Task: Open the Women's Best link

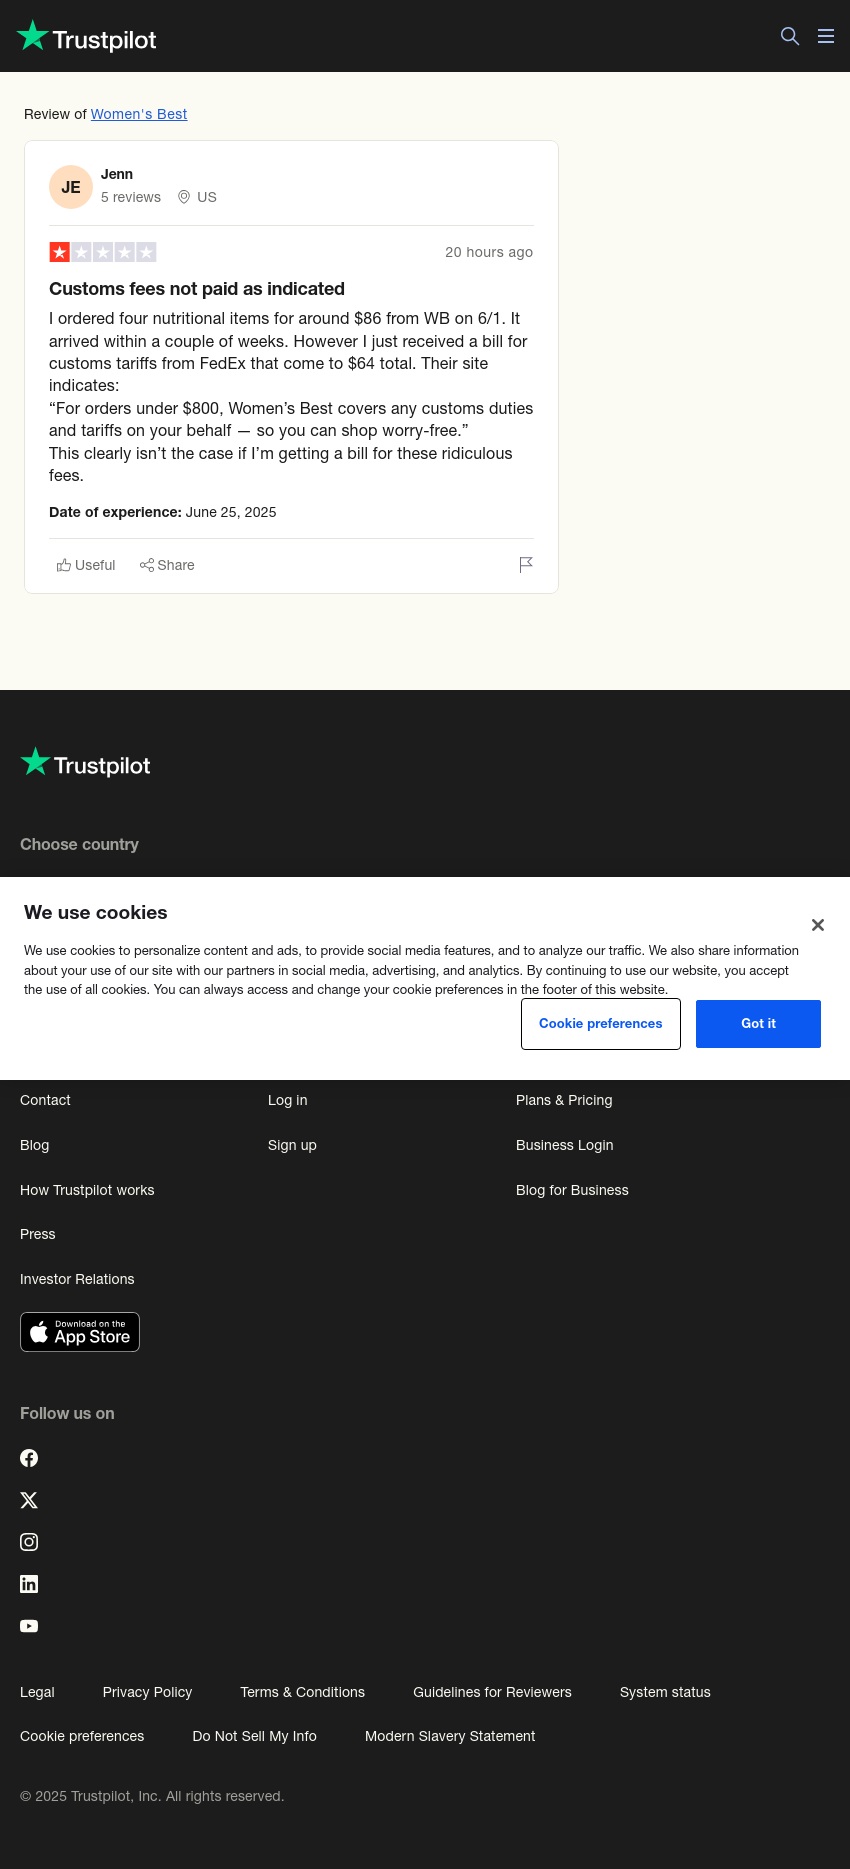Action: (x=139, y=114)
